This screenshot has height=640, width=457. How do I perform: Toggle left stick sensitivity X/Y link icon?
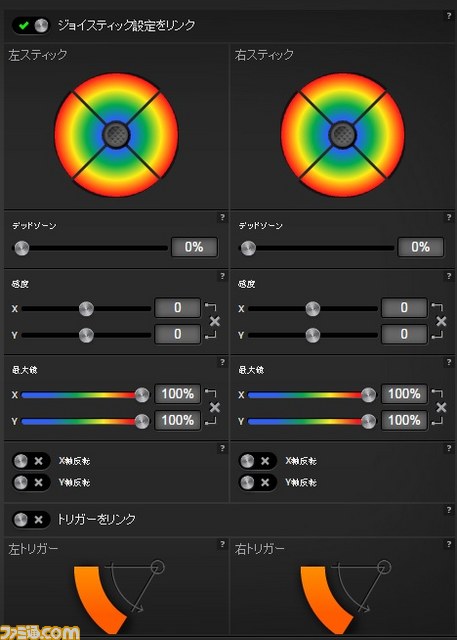click(x=215, y=322)
